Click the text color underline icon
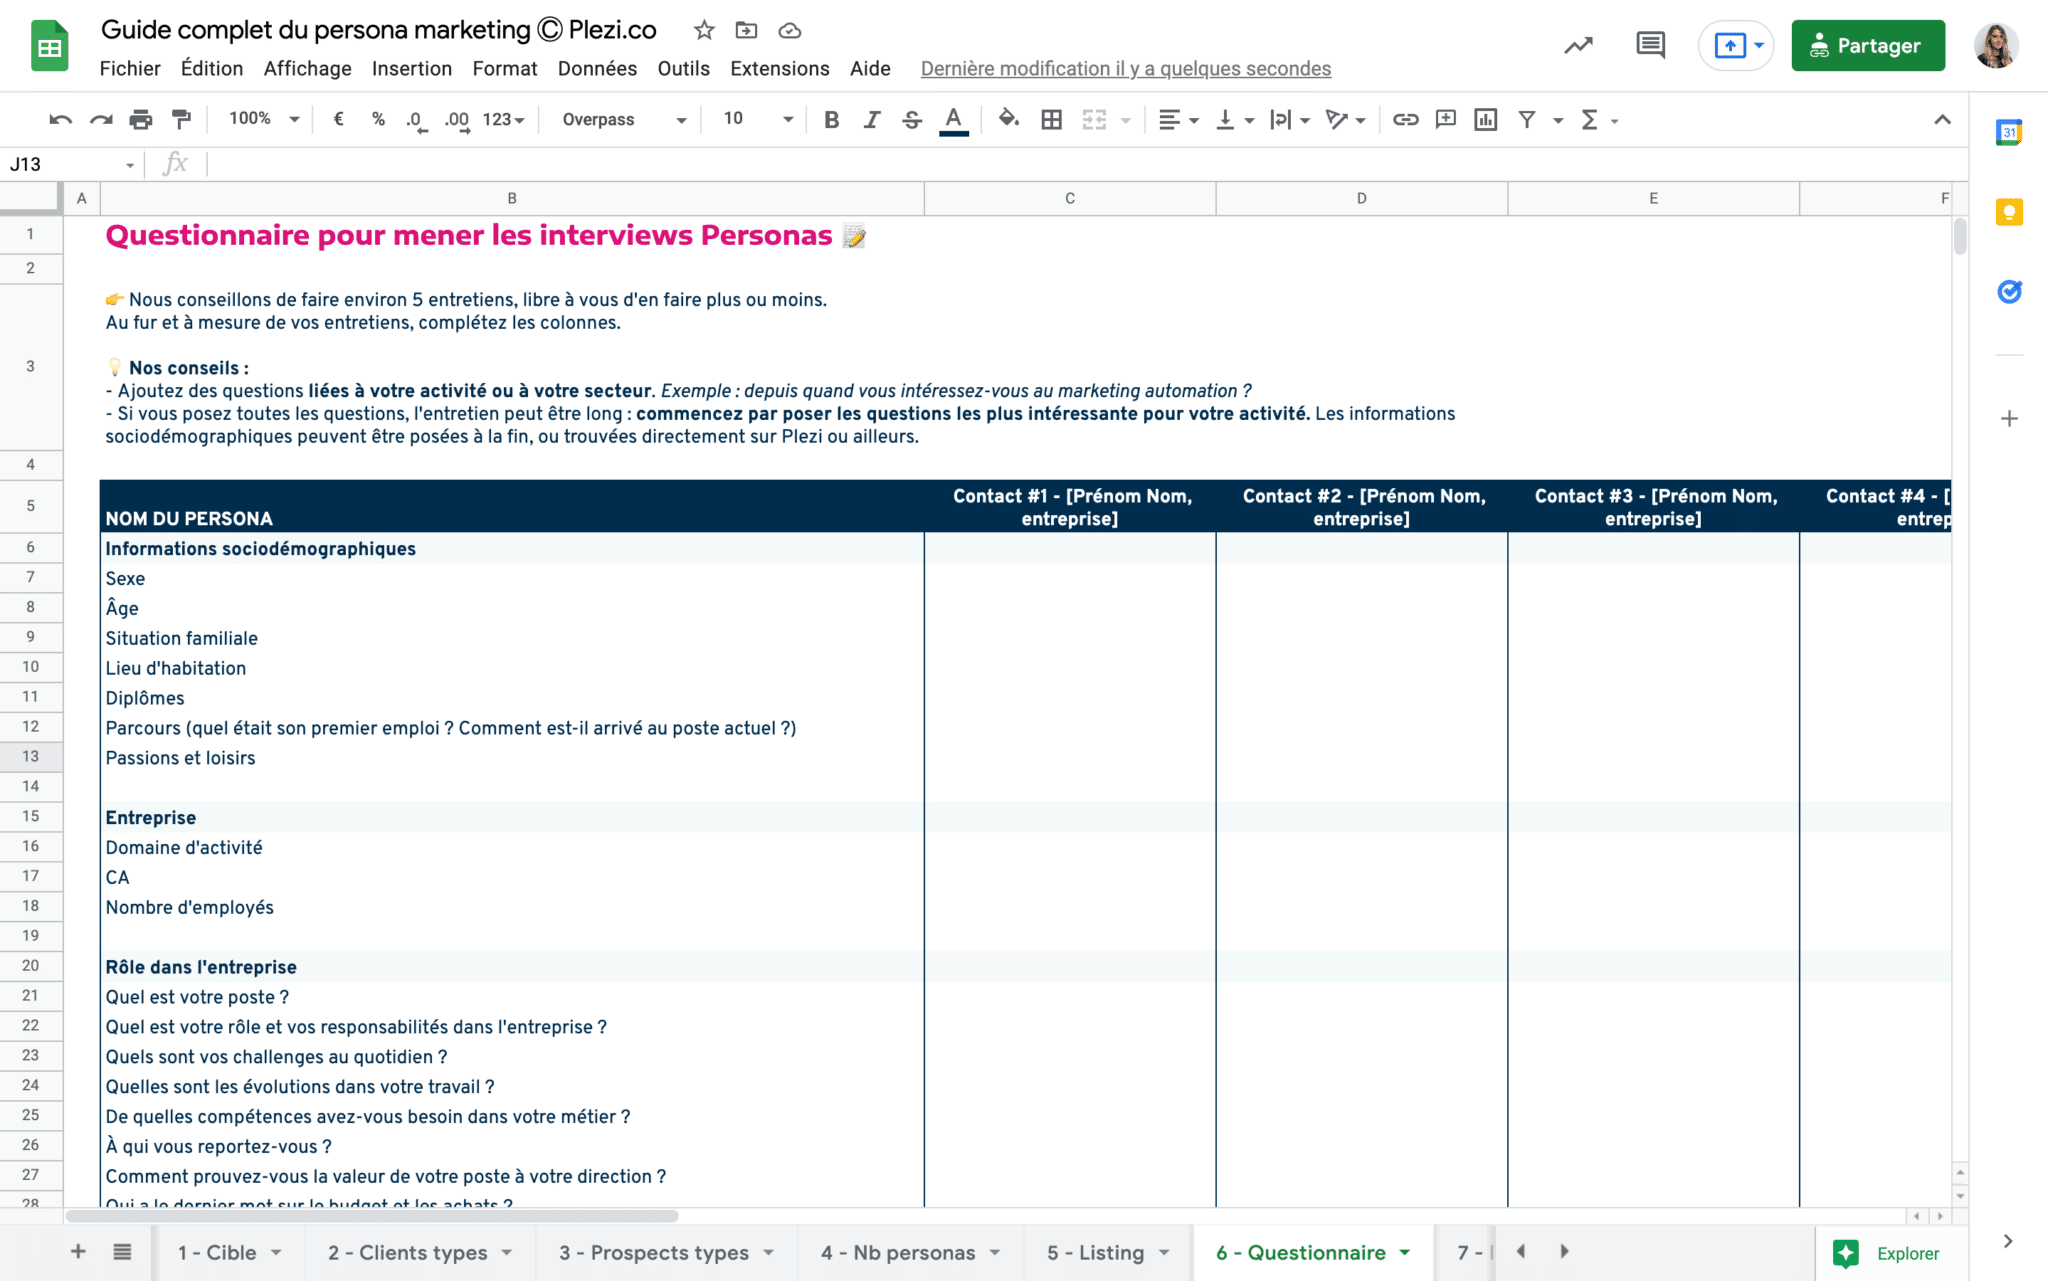 click(955, 120)
